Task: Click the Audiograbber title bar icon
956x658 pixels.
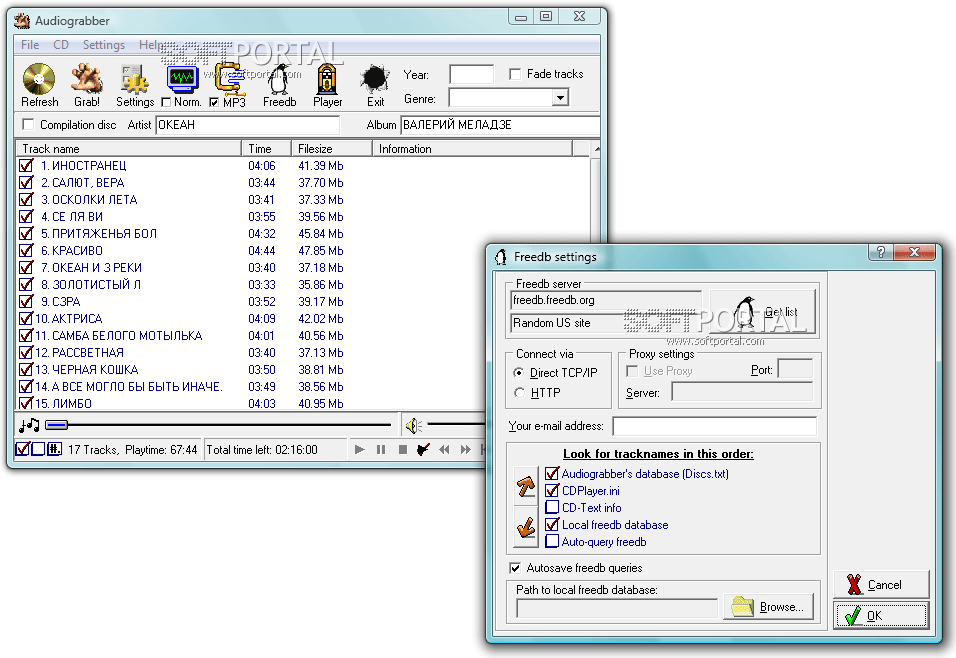Action: pos(22,21)
